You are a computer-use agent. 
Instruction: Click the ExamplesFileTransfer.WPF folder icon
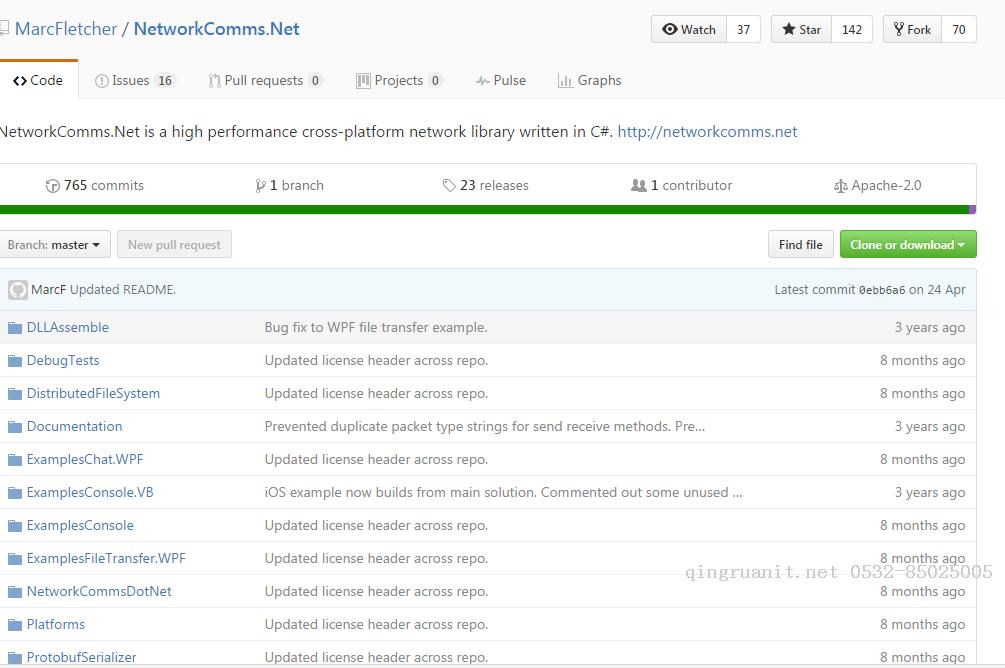pos(15,559)
